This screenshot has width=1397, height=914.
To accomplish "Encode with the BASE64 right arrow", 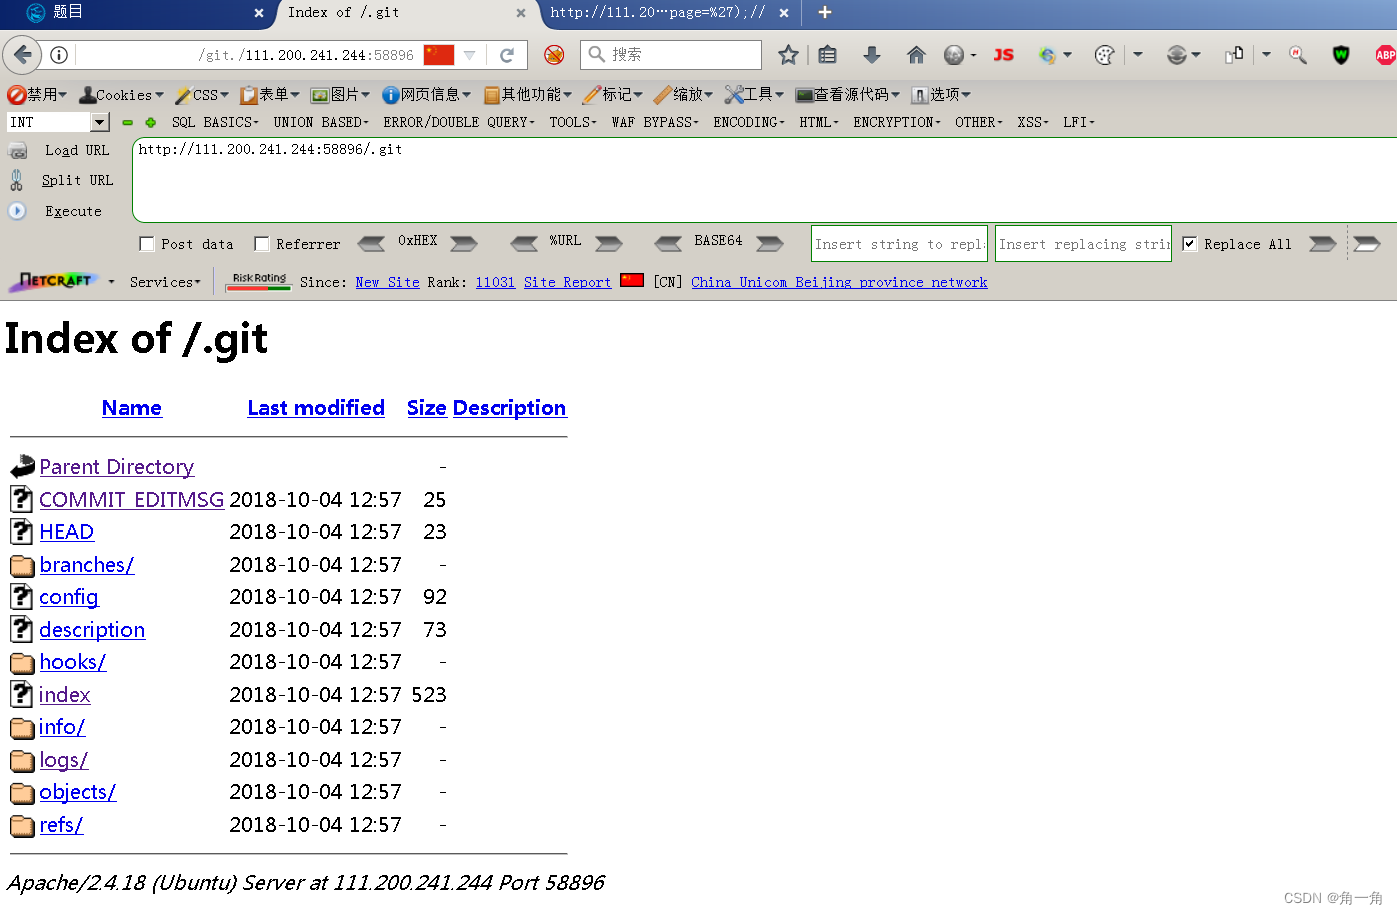I will [x=769, y=243].
